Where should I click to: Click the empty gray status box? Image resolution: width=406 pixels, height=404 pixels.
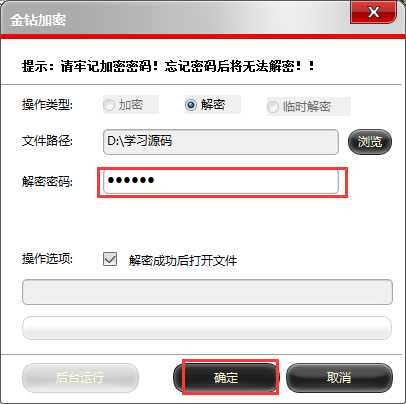207,292
